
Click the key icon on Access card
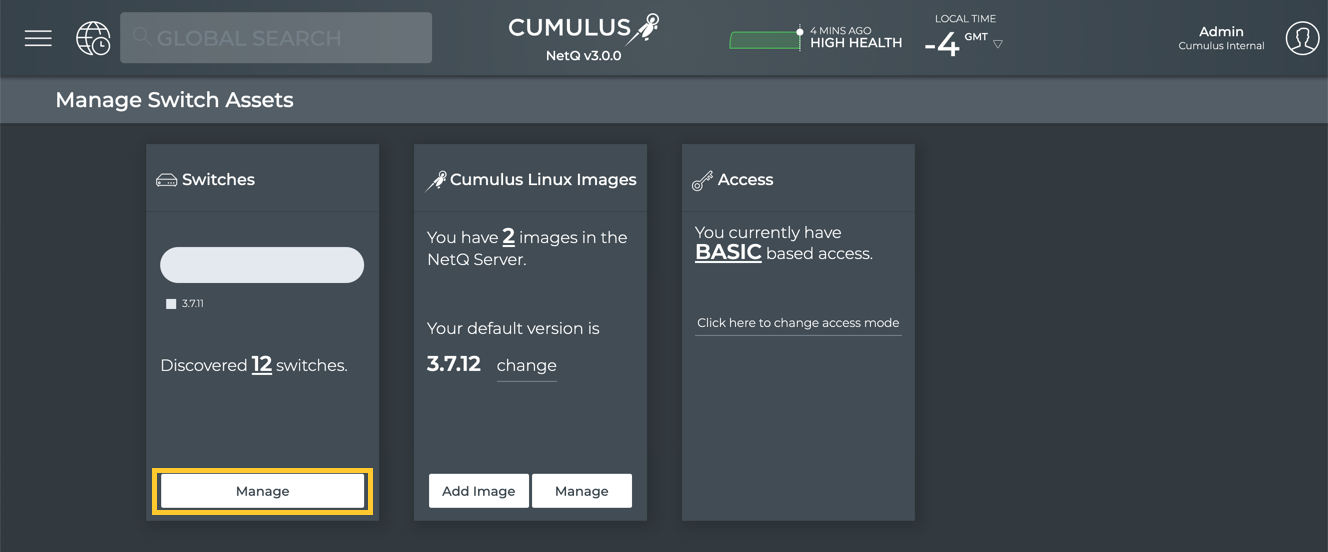pyautogui.click(x=702, y=181)
